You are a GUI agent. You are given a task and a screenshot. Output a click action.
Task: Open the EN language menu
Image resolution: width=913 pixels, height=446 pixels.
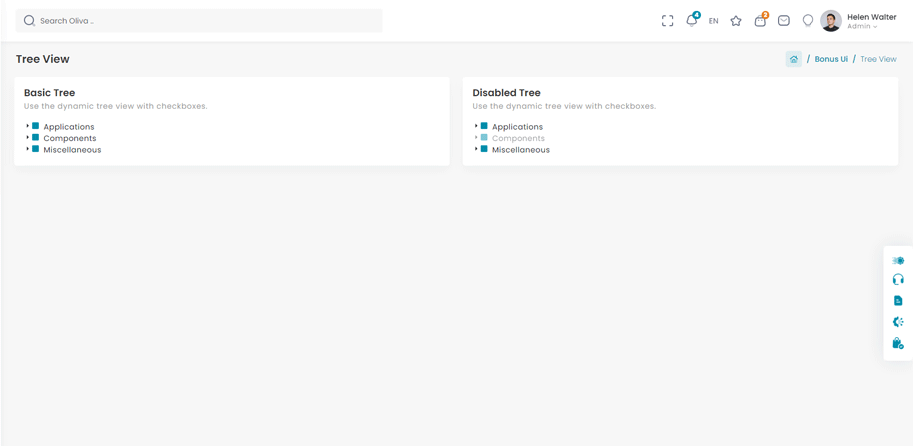point(713,21)
